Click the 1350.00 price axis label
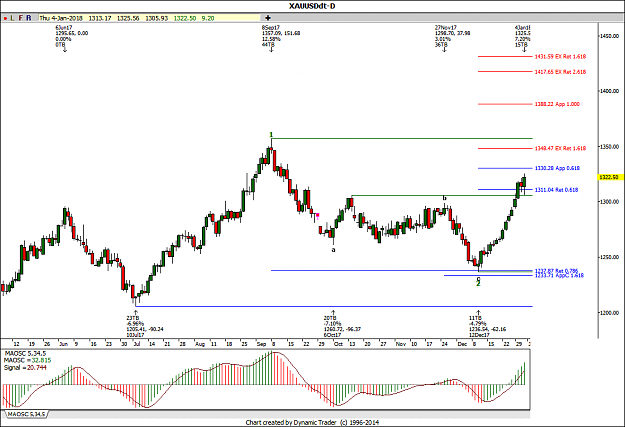 tap(609, 147)
